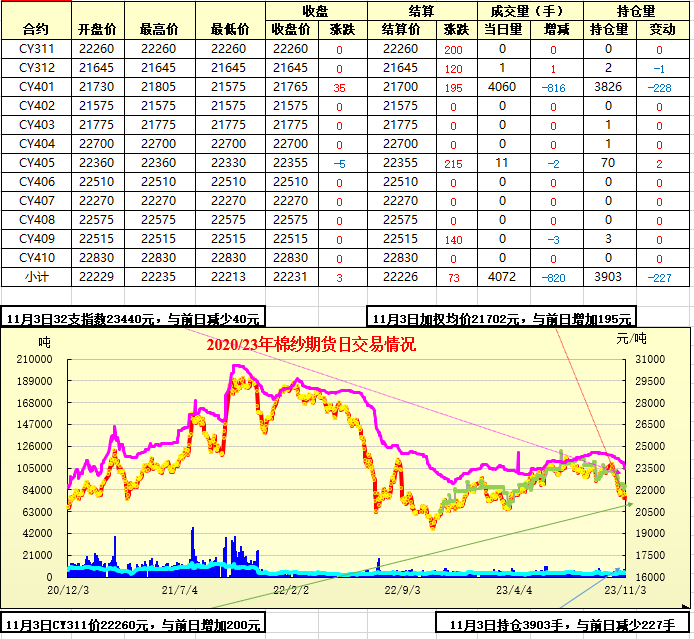This screenshot has width=694, height=639.
Task: Select the cell showing 3826 open interest
Action: click(608, 87)
